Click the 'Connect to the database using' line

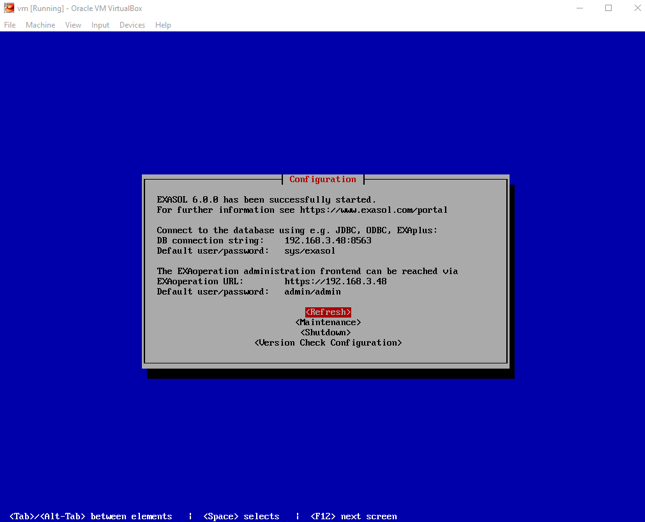tap(297, 230)
